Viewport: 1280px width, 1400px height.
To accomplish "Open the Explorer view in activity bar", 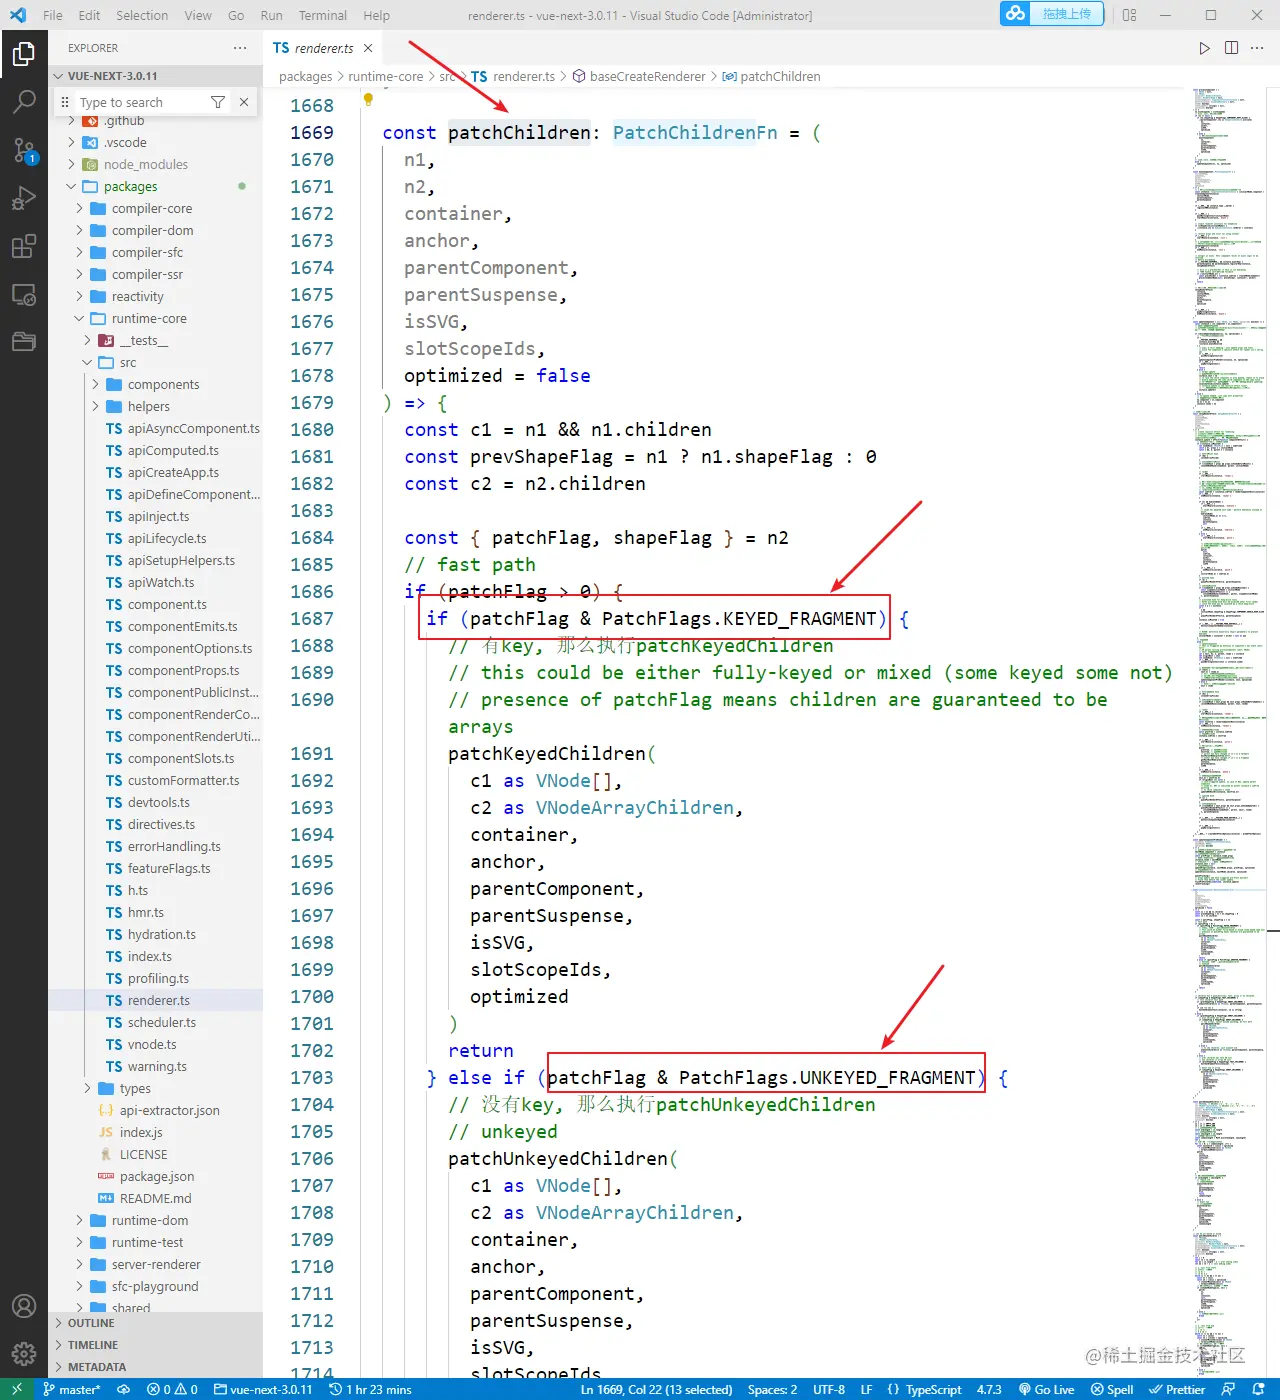I will (x=24, y=54).
